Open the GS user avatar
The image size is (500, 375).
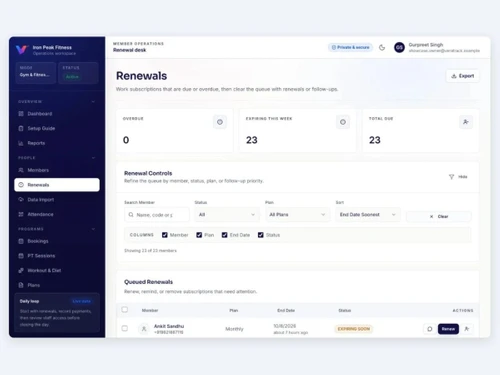pos(399,48)
